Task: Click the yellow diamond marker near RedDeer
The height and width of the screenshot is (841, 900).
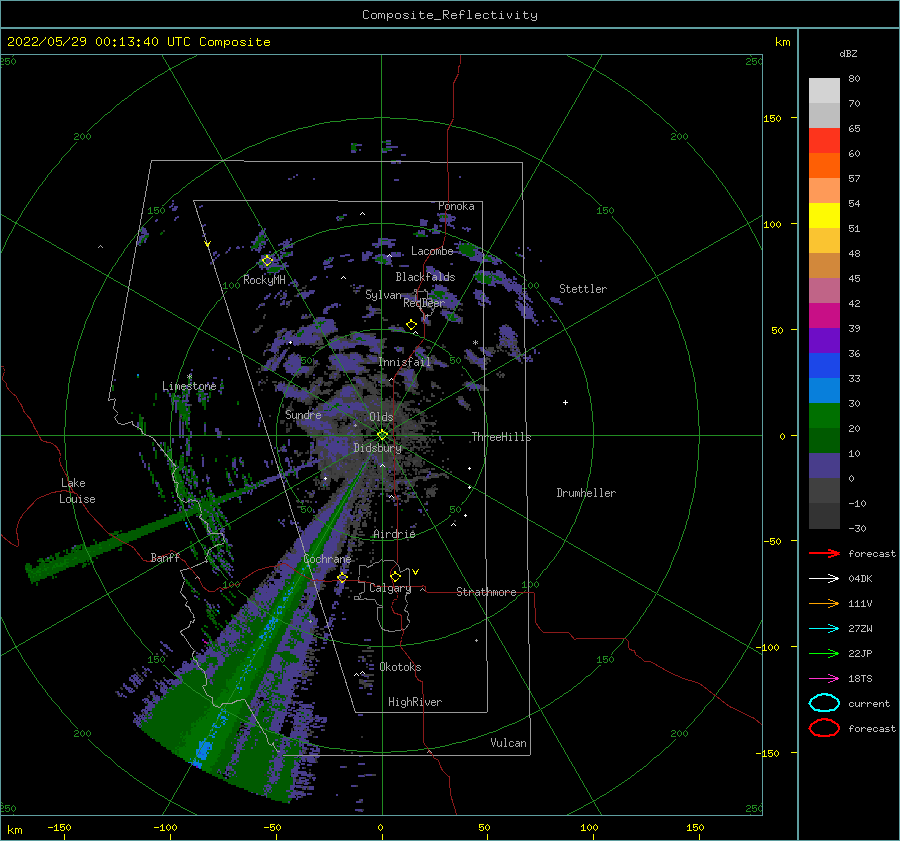Action: [411, 325]
